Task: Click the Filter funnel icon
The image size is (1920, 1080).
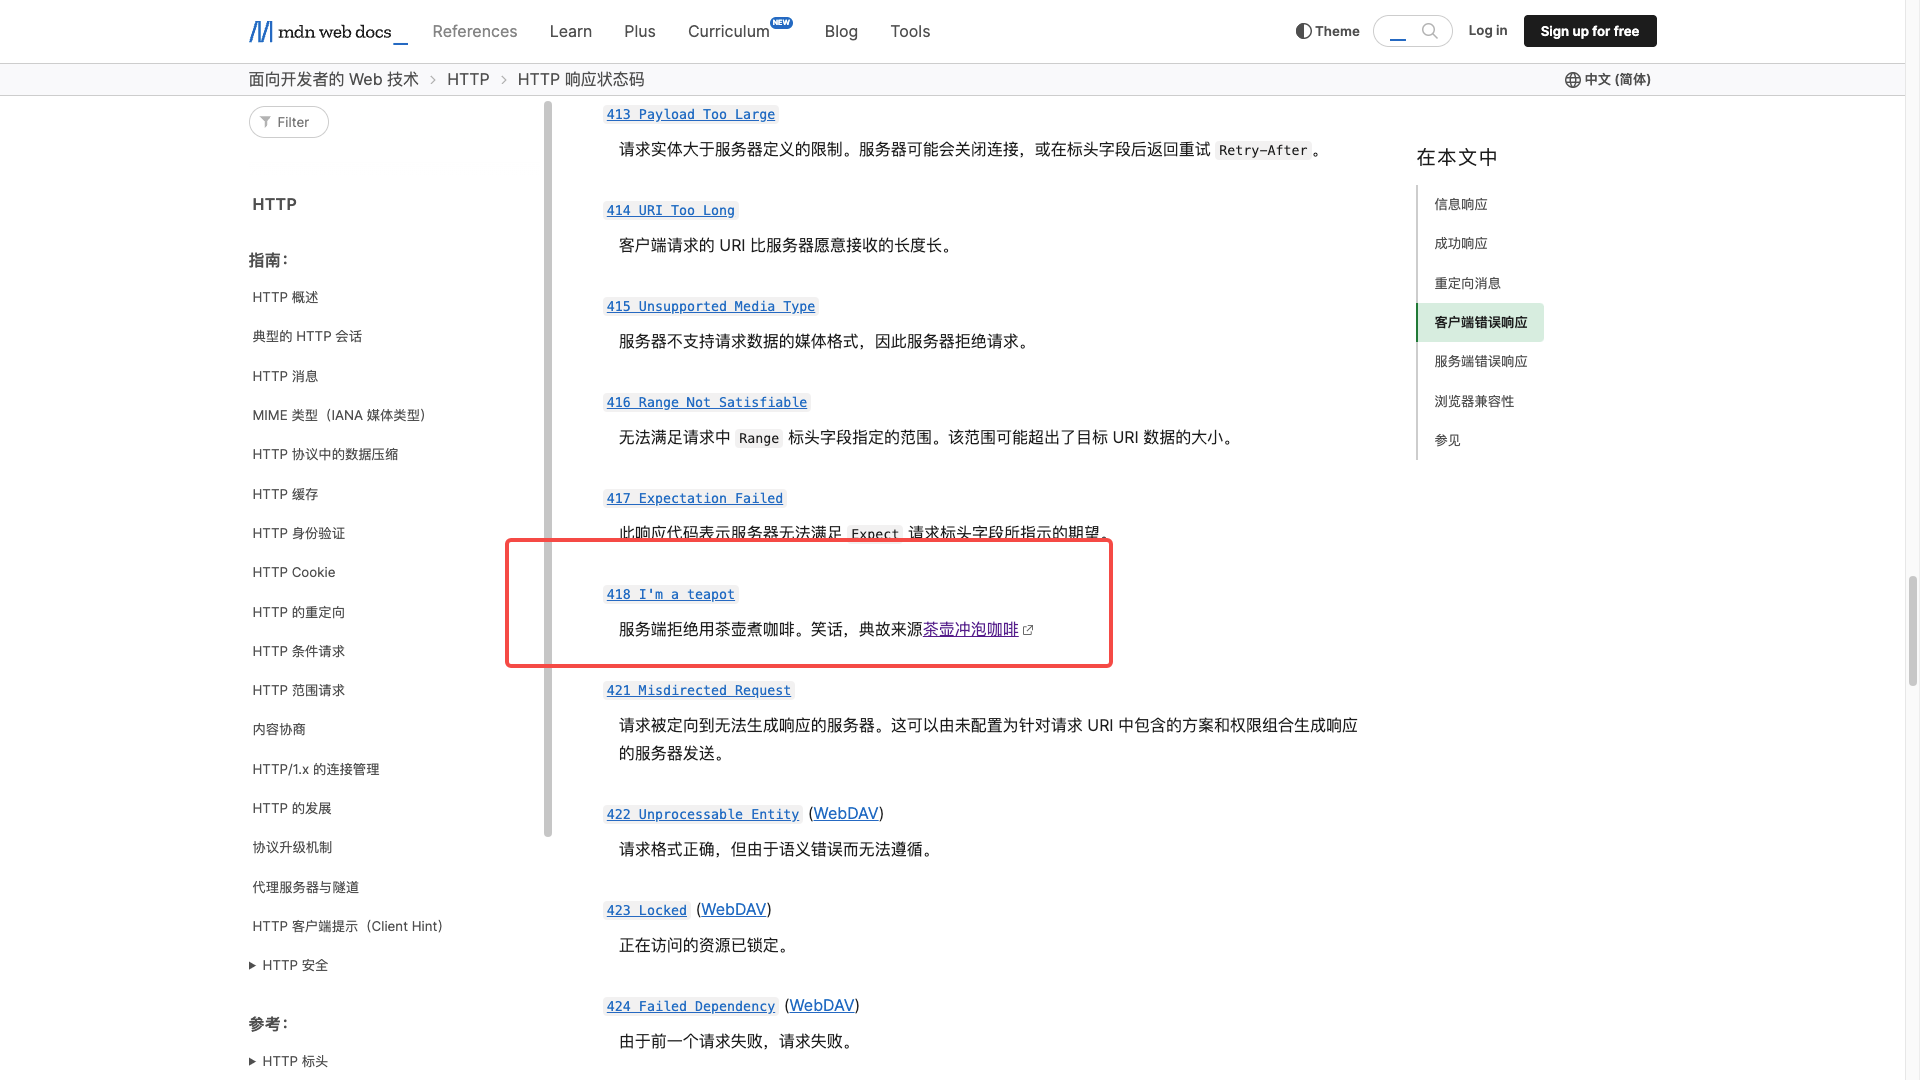Action: 265,122
